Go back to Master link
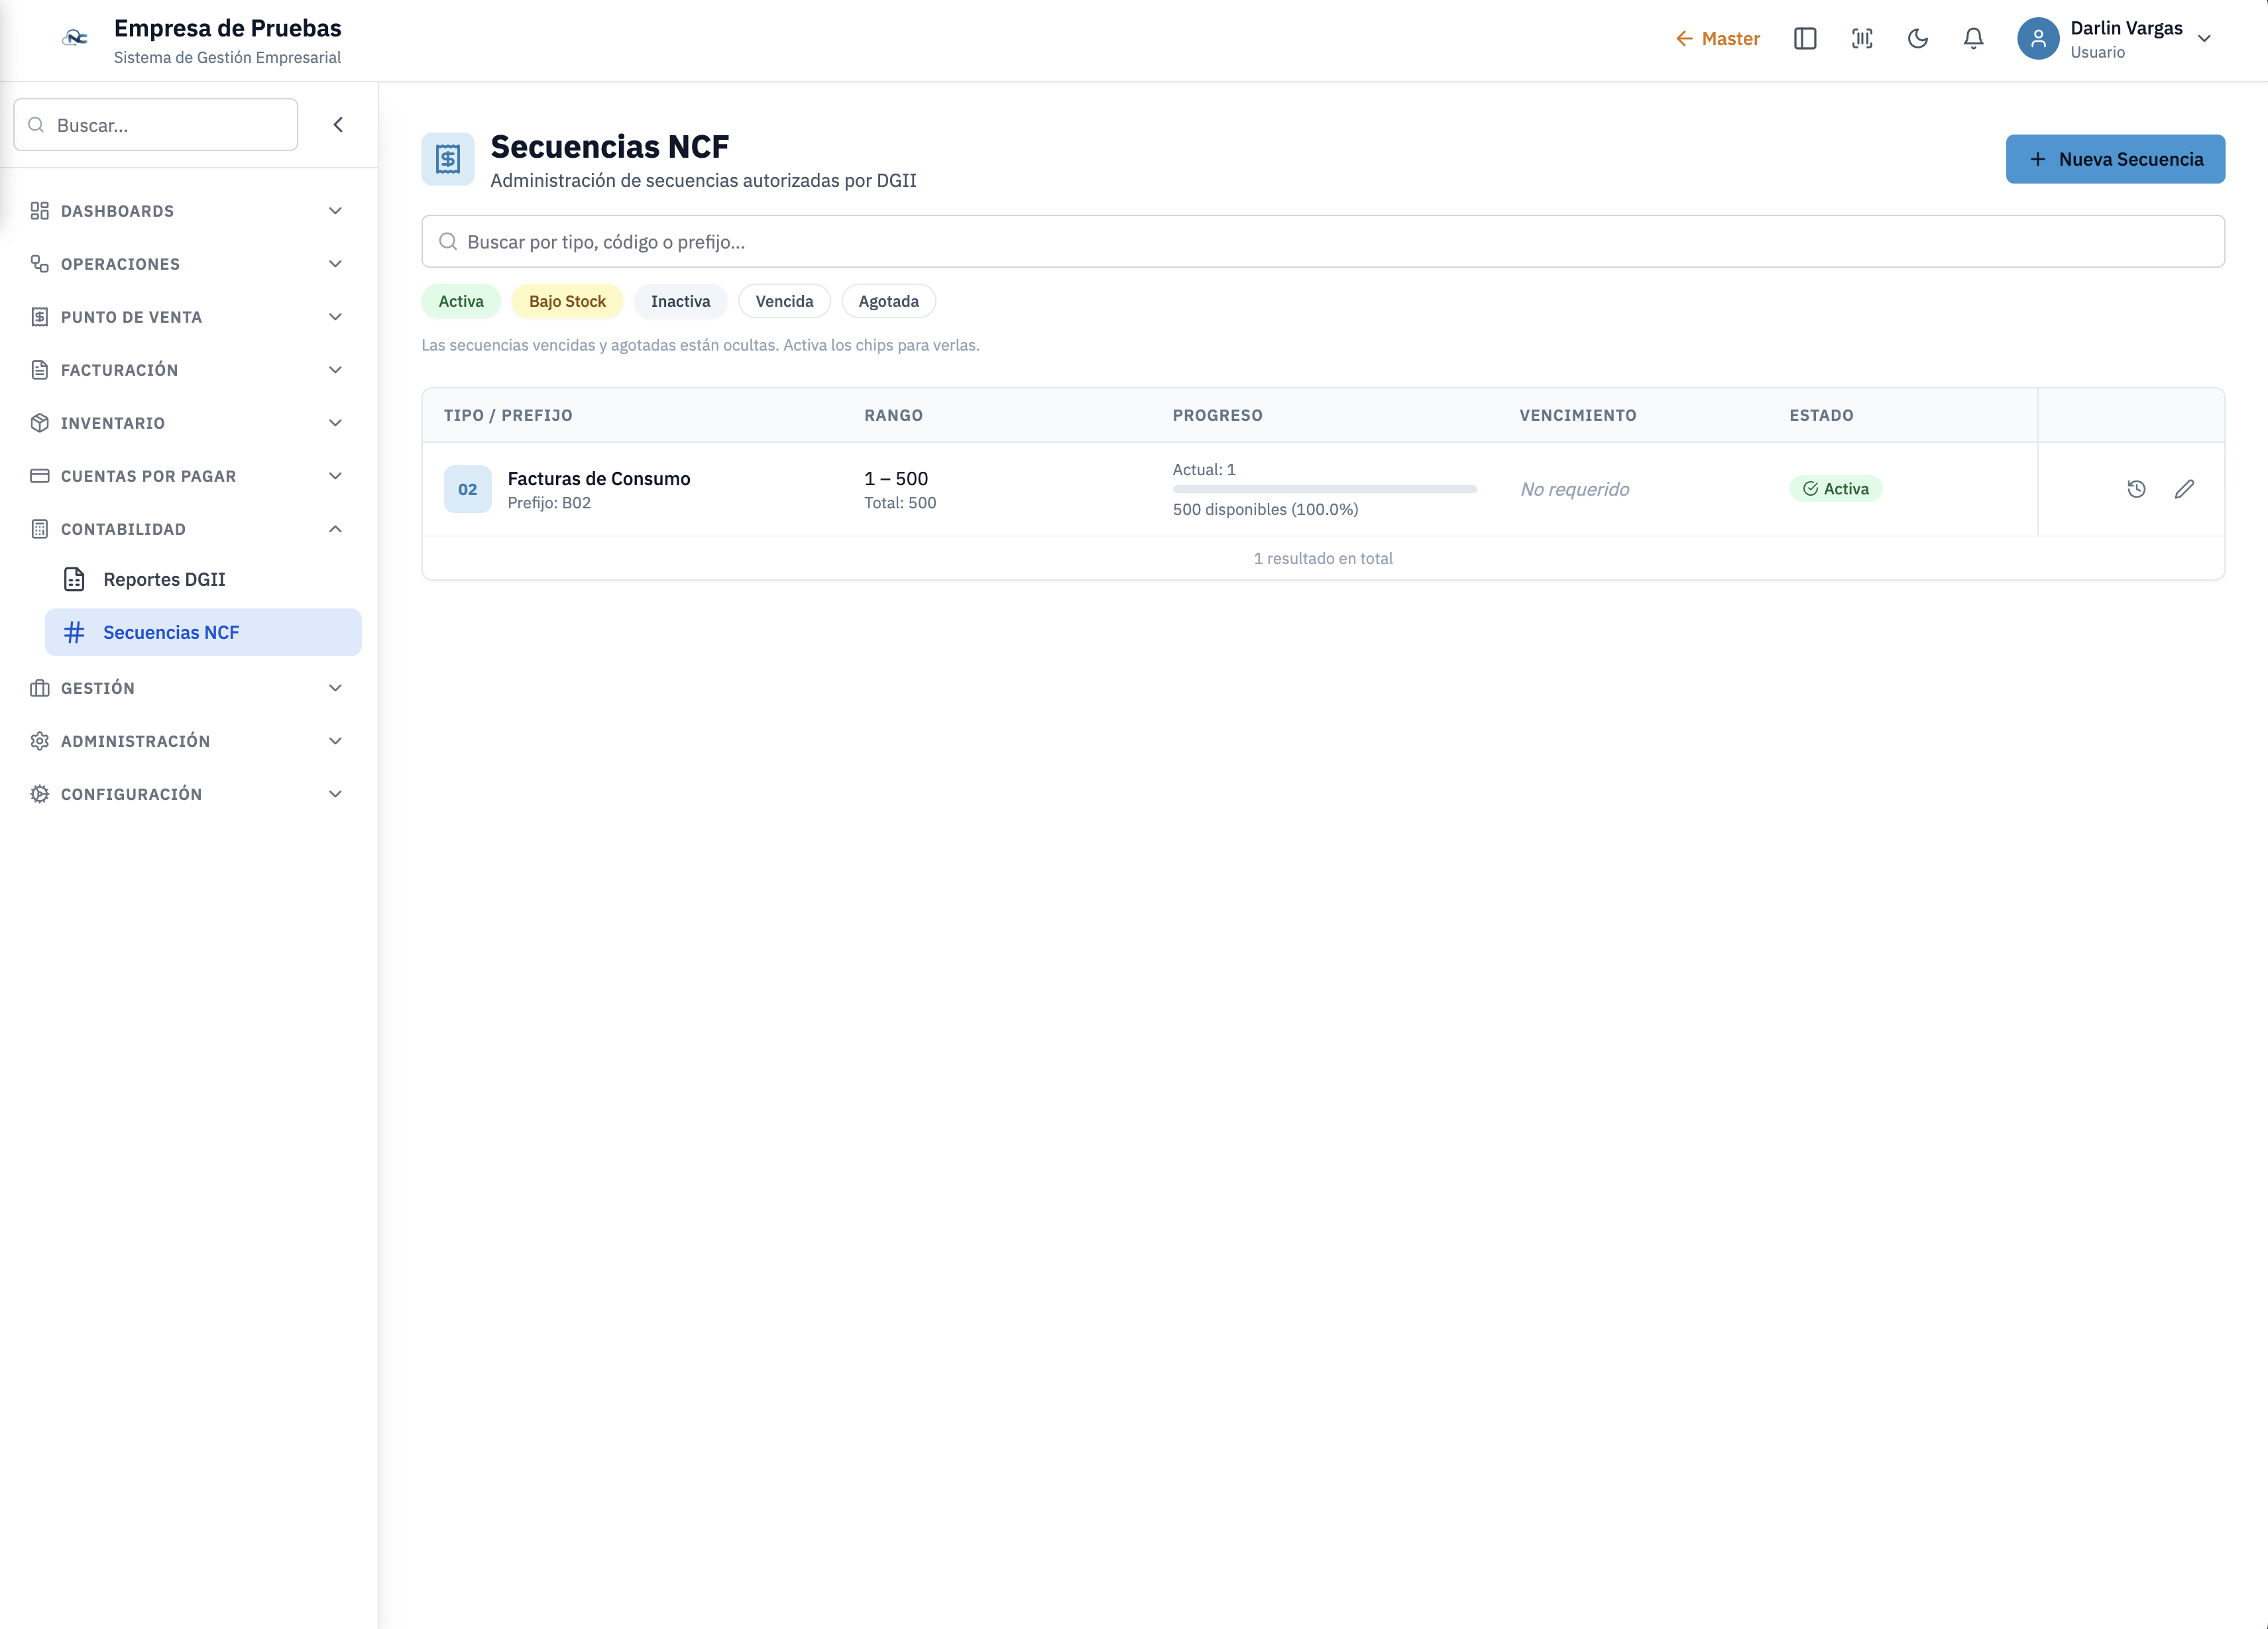 [x=1717, y=39]
